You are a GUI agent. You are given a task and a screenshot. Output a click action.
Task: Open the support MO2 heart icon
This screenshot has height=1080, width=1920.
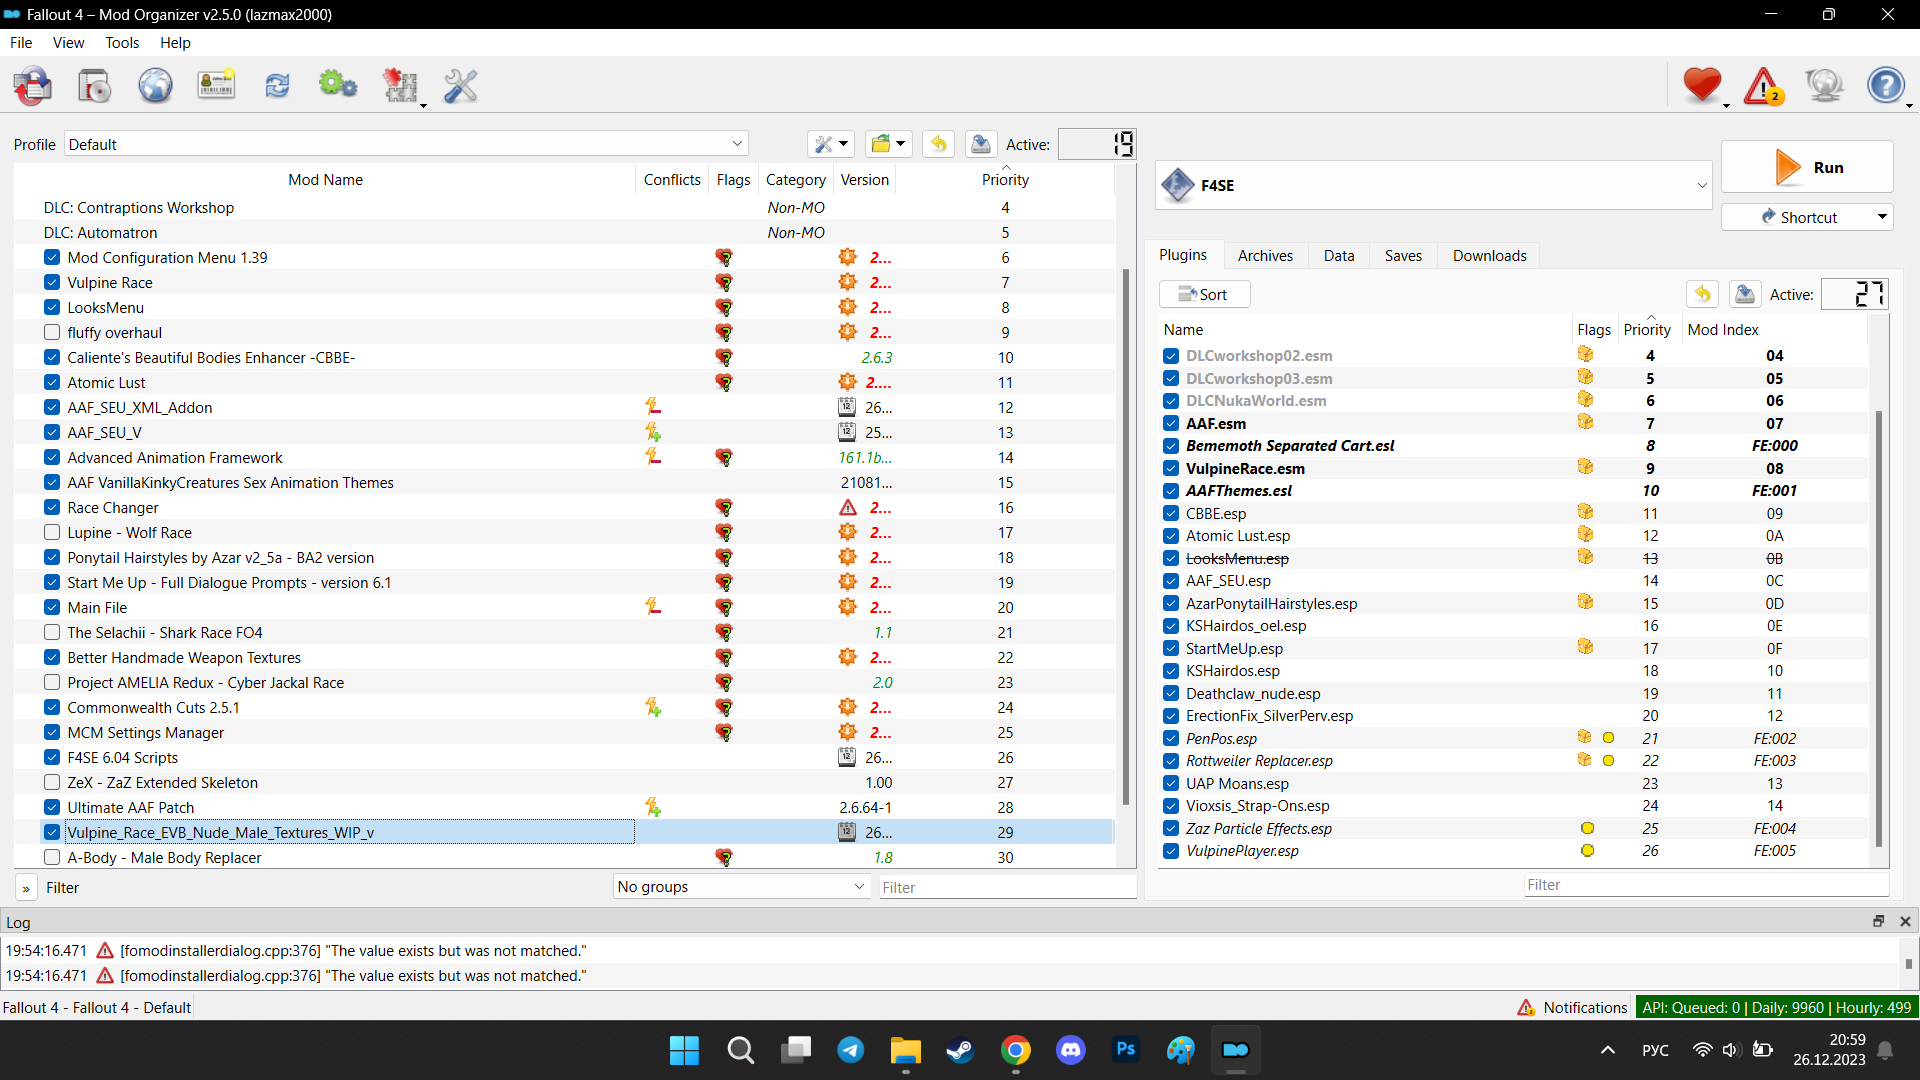1703,85
